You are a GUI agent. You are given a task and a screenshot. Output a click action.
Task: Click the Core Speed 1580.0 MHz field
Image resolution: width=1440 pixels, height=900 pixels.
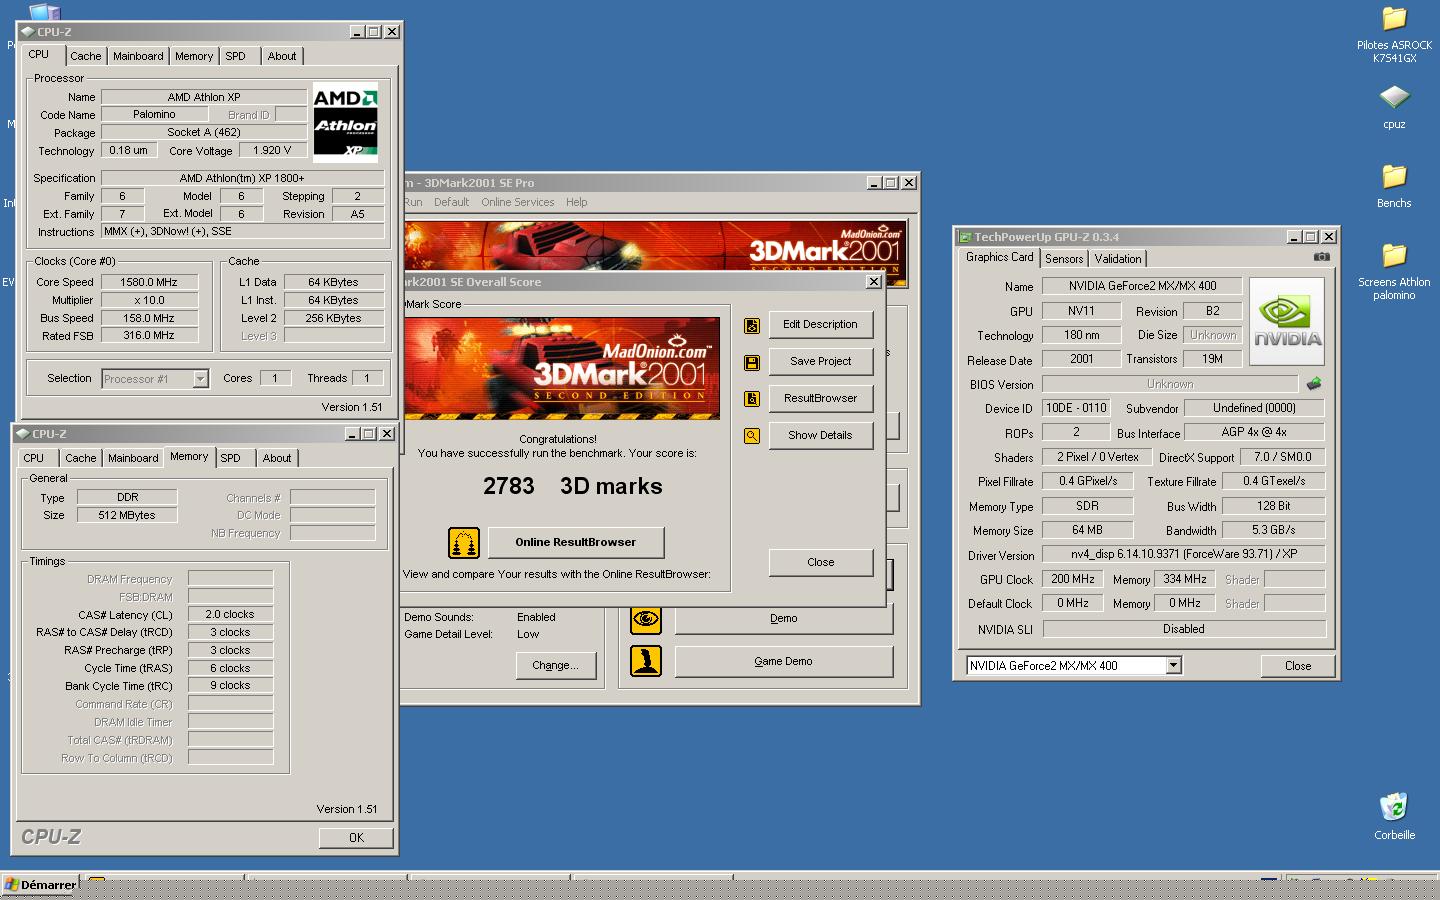coord(149,282)
